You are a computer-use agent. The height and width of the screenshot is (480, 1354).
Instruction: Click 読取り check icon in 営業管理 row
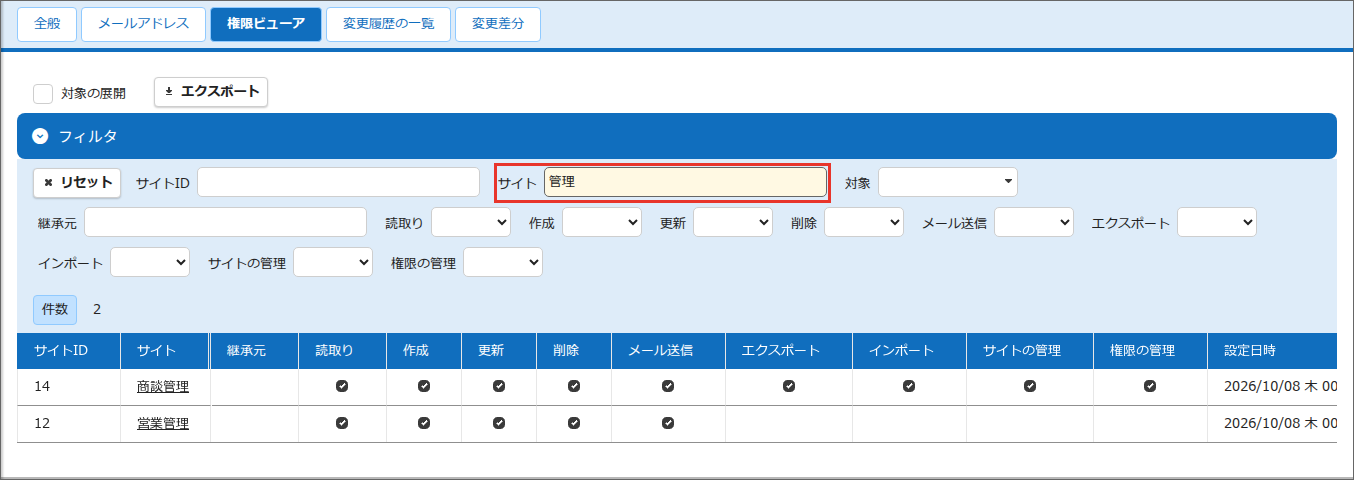342,423
